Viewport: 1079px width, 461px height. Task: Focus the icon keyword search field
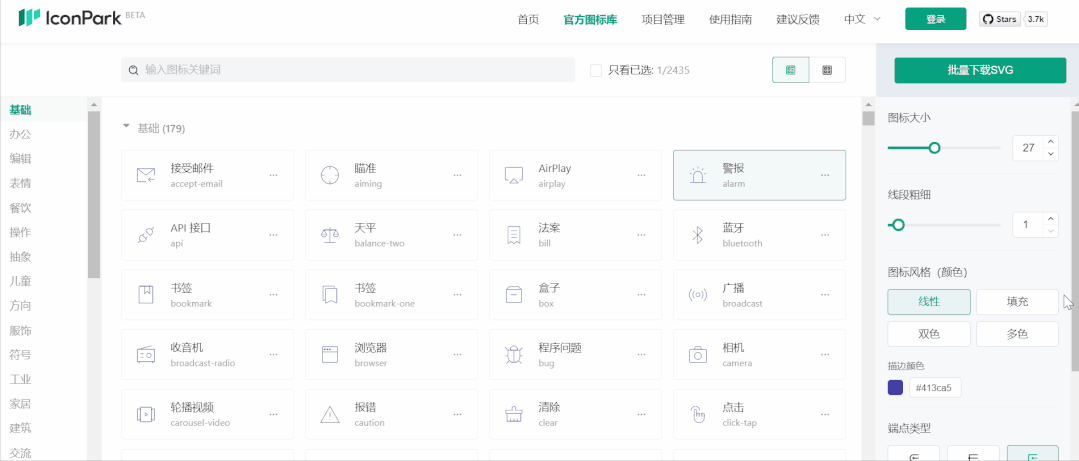click(348, 70)
